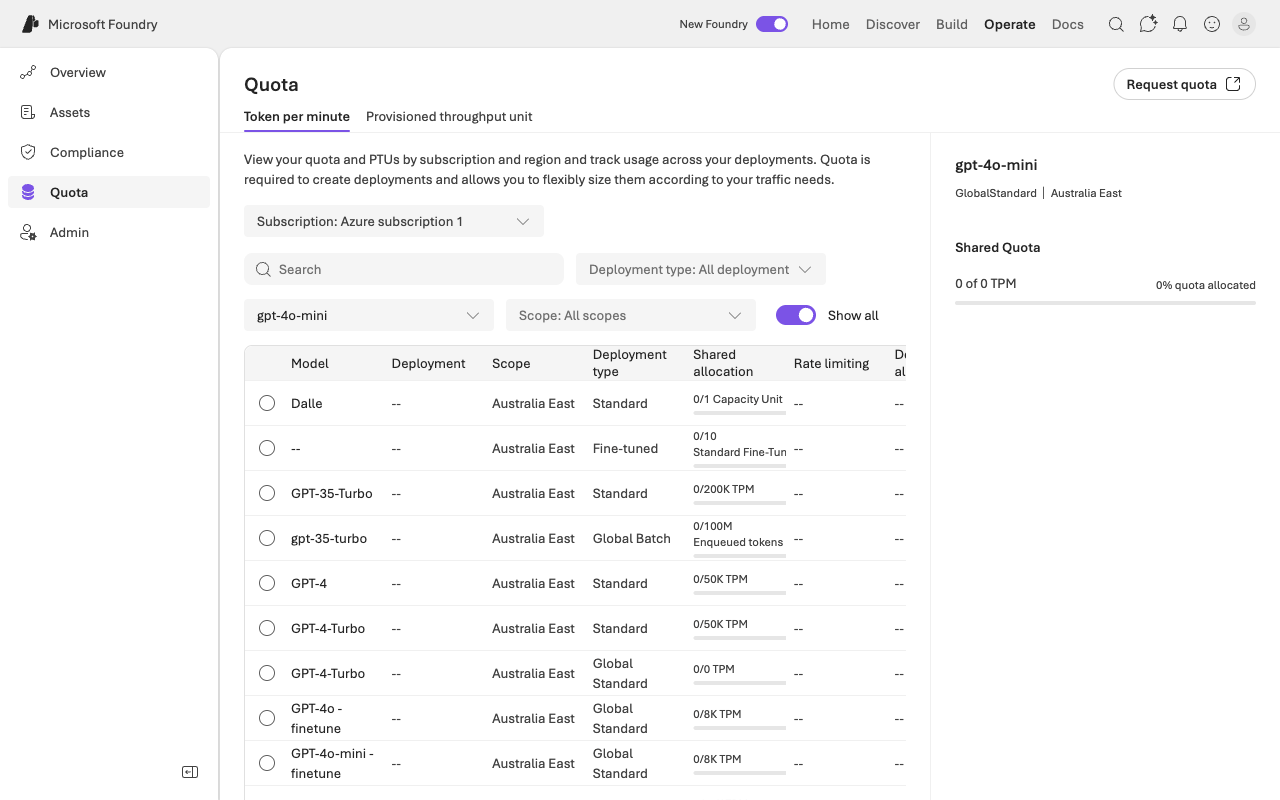Open Compliance in the sidebar

[x=109, y=152]
